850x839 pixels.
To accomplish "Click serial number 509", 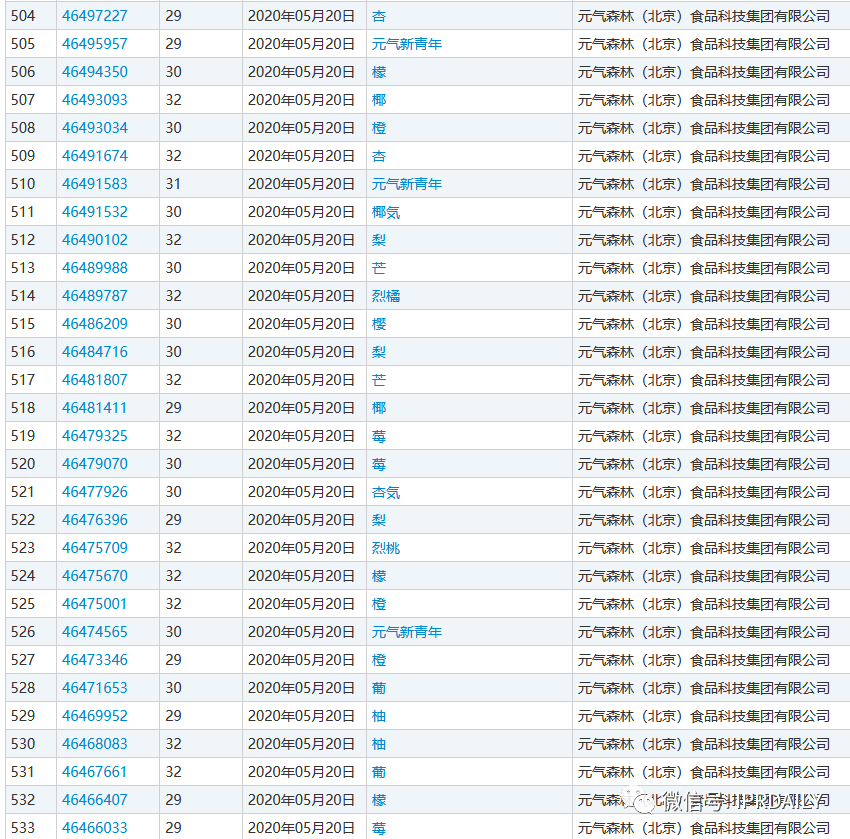I will coord(23,156).
